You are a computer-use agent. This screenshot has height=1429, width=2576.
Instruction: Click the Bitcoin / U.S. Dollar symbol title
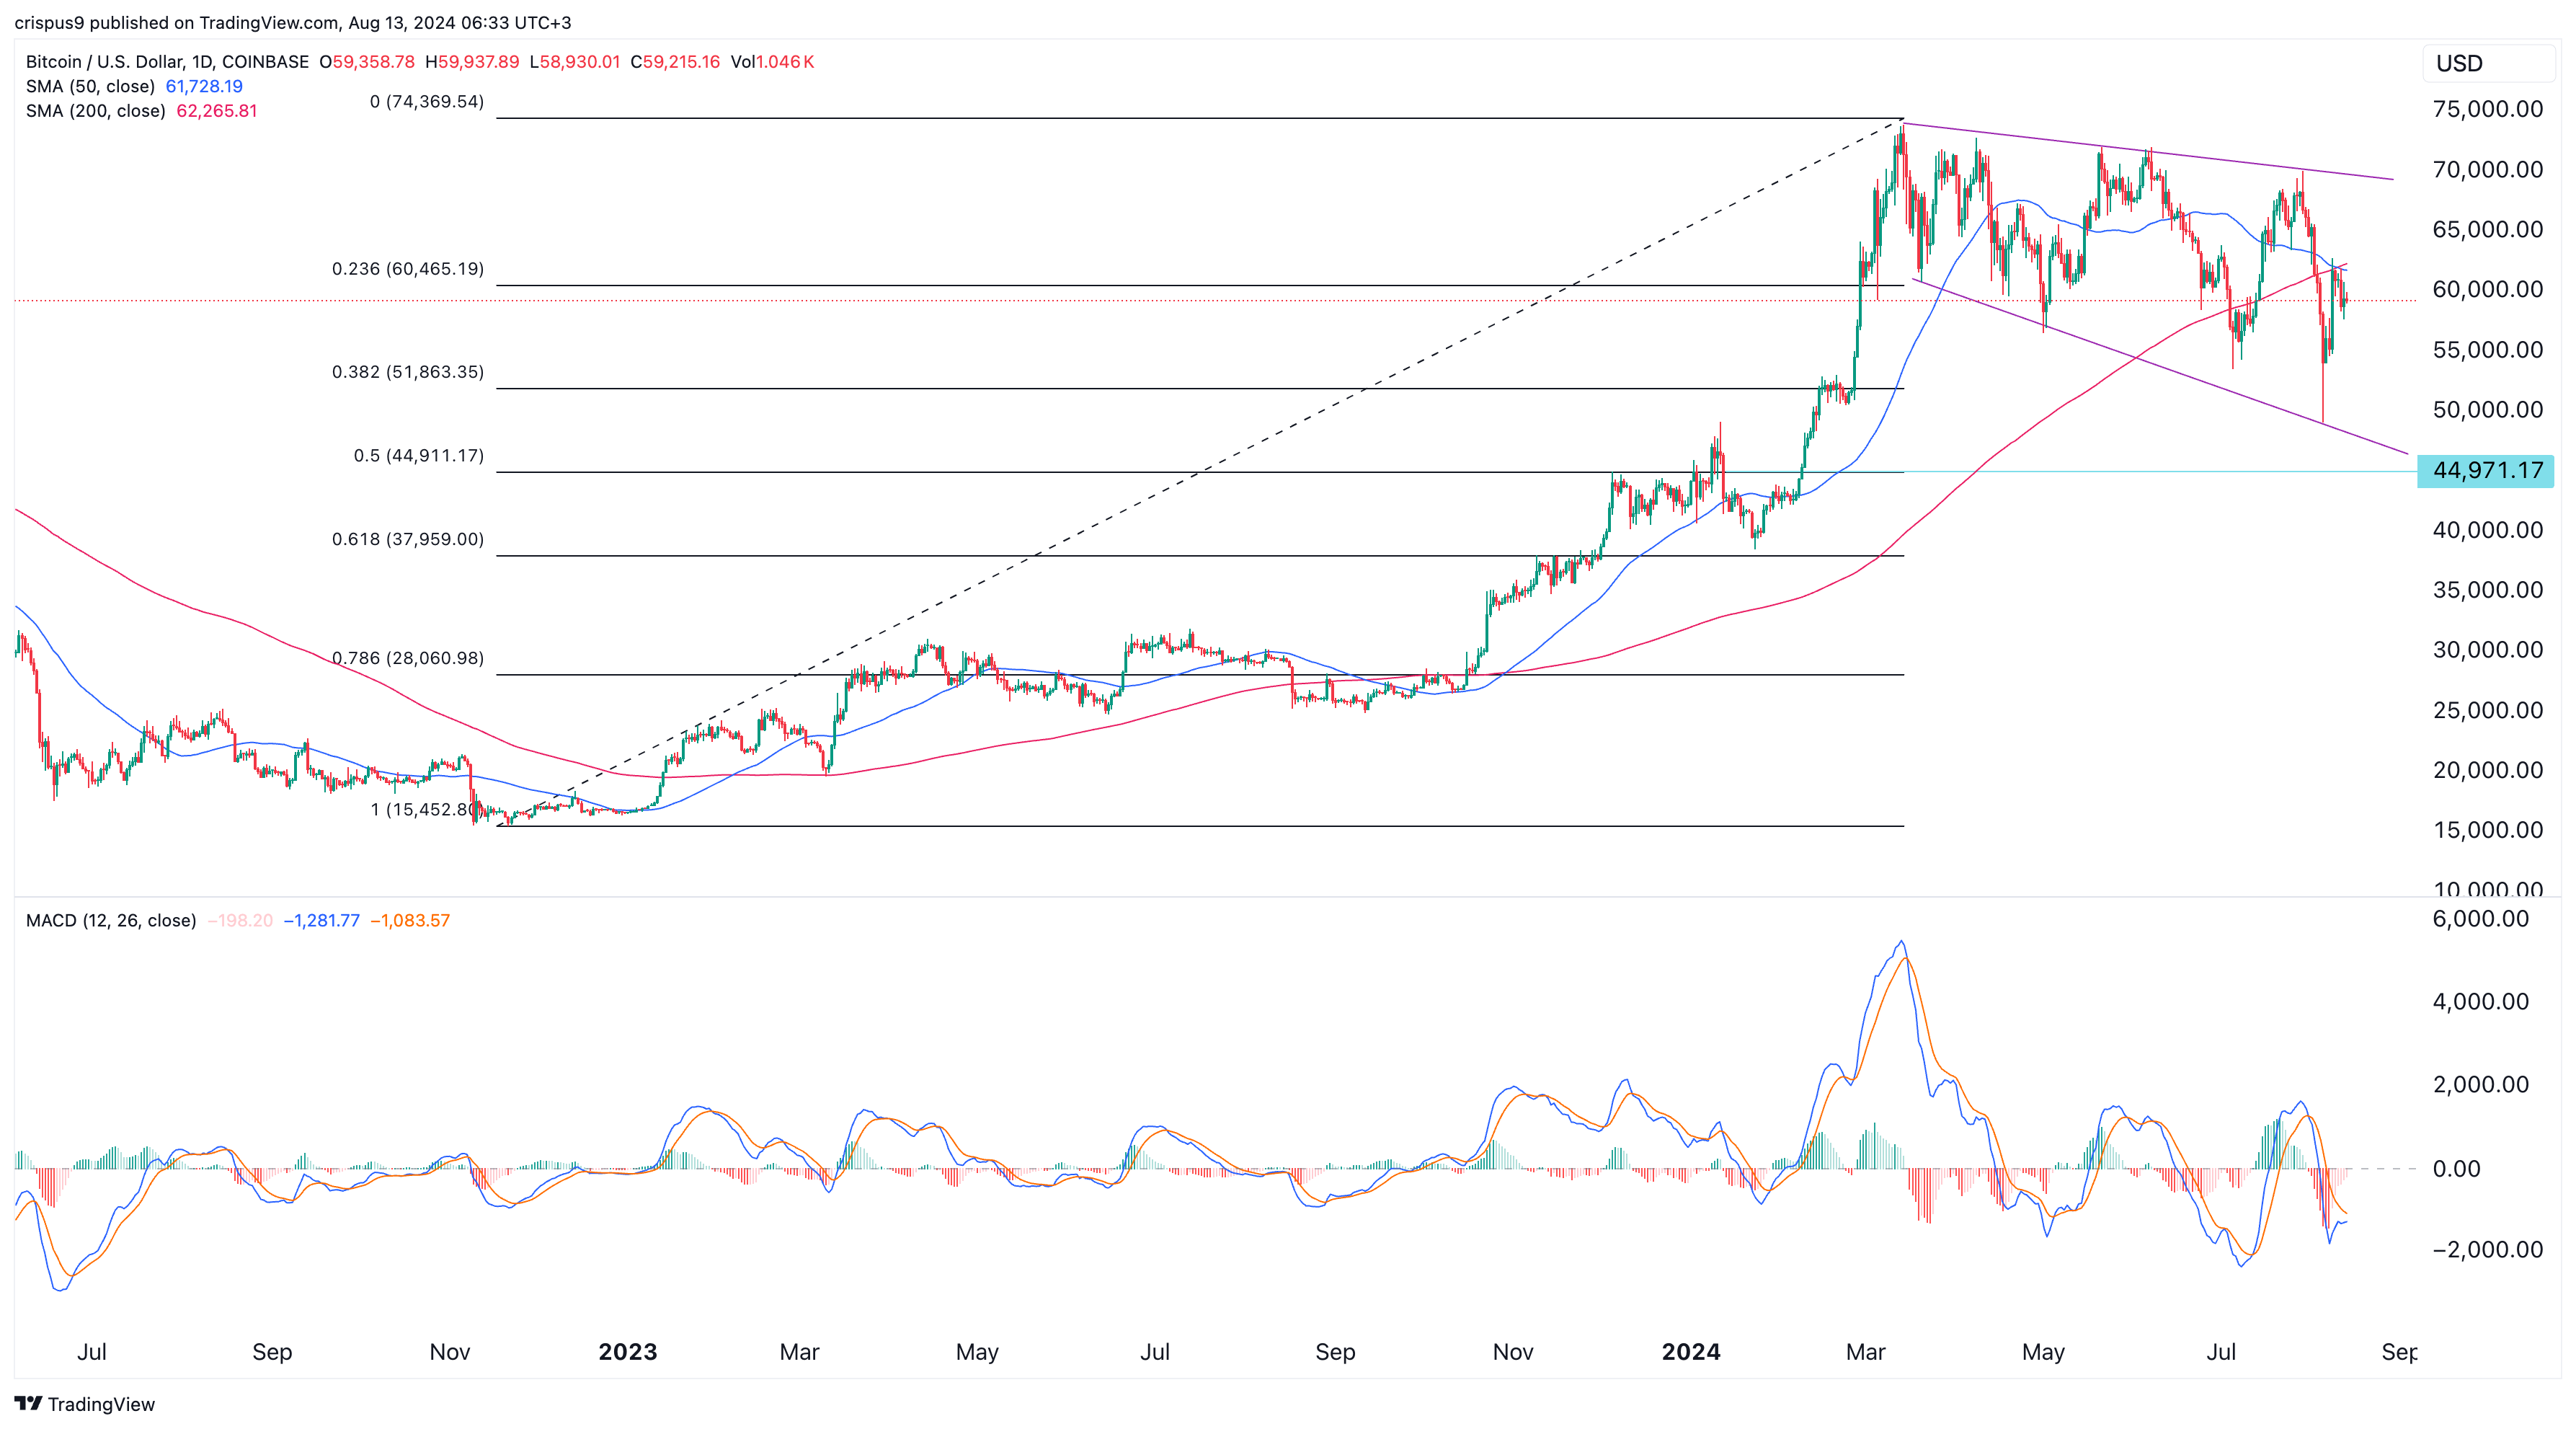[x=167, y=61]
